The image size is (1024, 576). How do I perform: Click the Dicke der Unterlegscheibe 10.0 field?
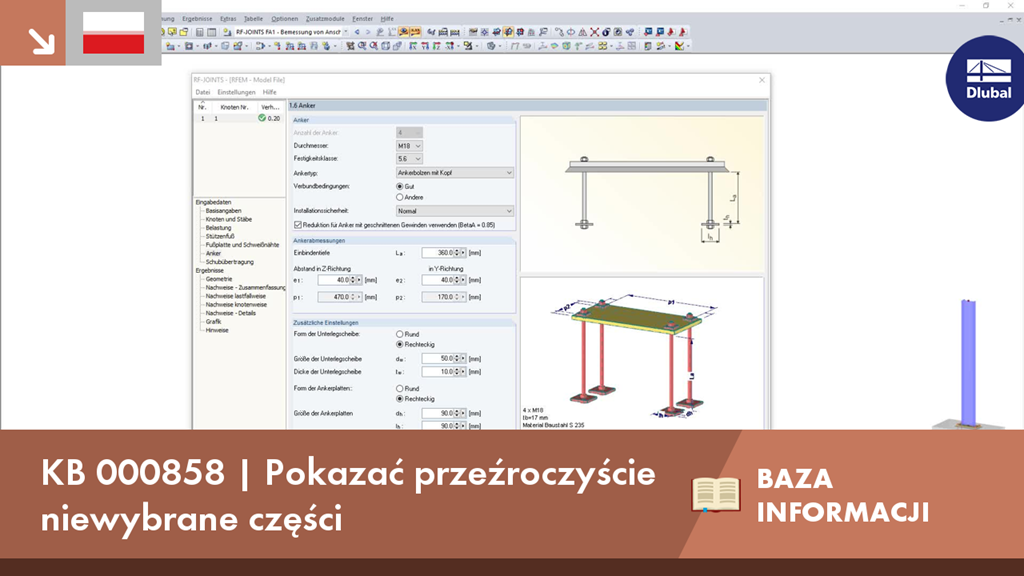click(438, 372)
